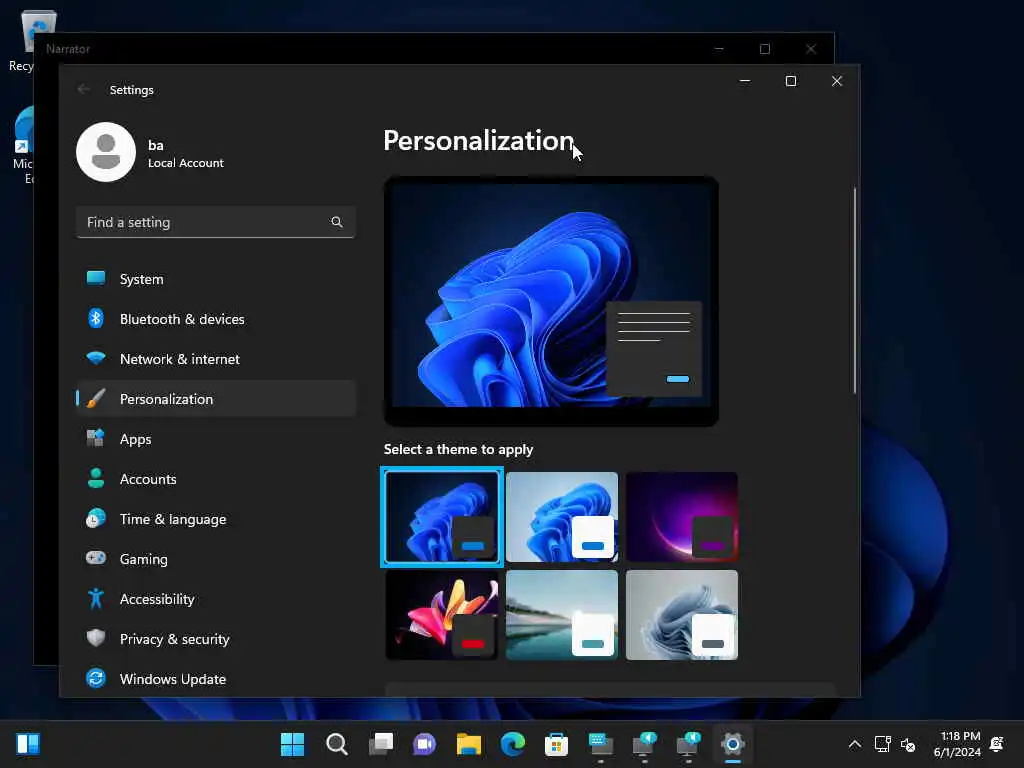Open Privacy & security settings
The image size is (1024, 768).
(x=216, y=639)
